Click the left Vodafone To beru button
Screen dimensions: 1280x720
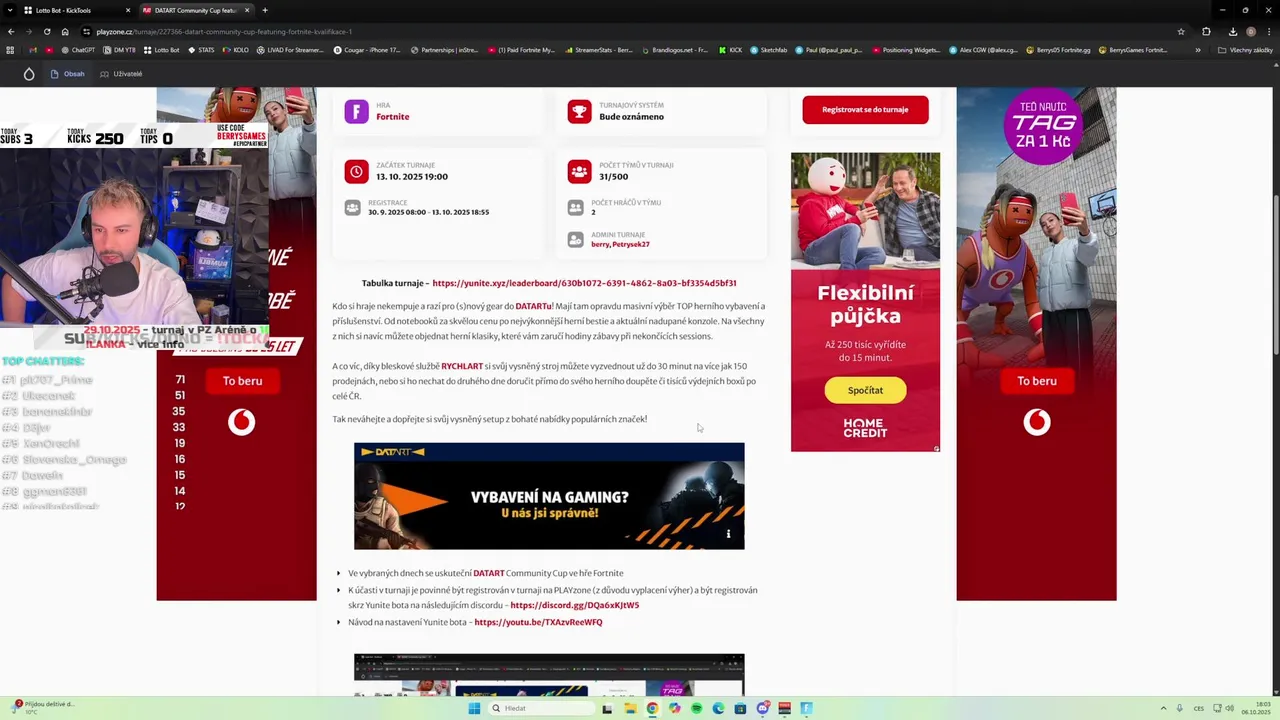click(242, 381)
